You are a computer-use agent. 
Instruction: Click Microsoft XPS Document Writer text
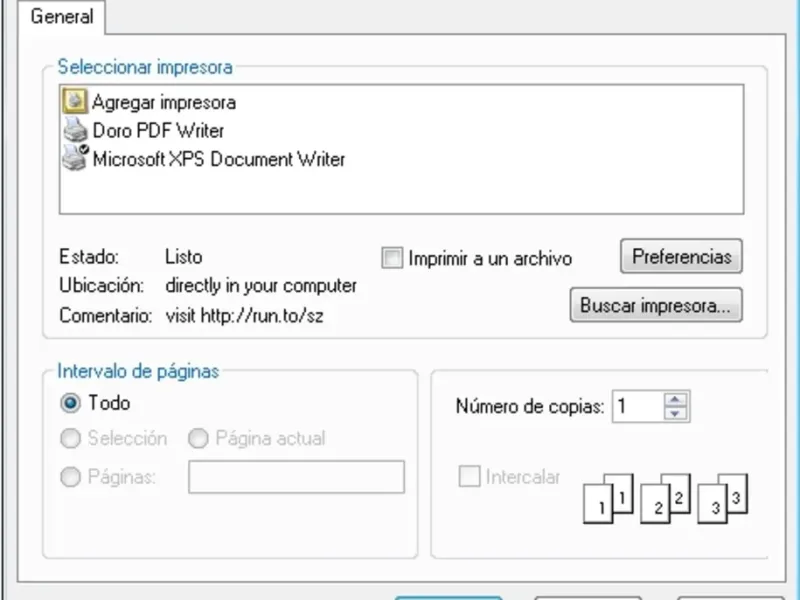[219, 159]
